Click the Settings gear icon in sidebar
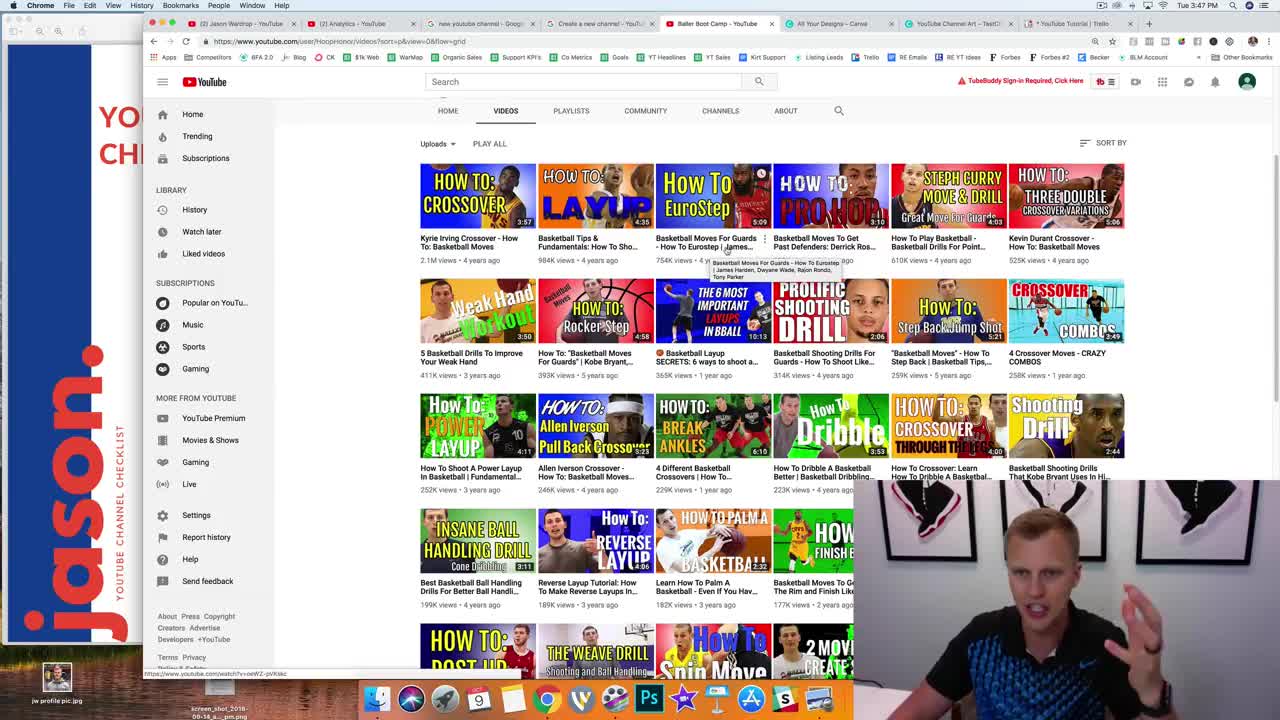 (162, 516)
